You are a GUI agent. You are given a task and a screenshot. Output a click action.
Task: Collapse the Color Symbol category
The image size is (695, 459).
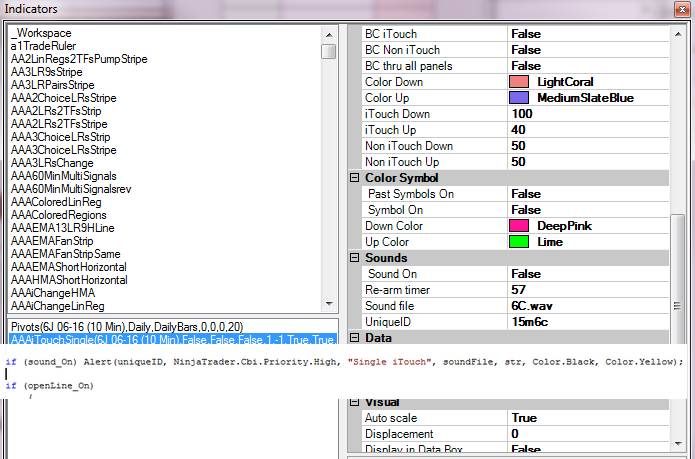[354, 178]
